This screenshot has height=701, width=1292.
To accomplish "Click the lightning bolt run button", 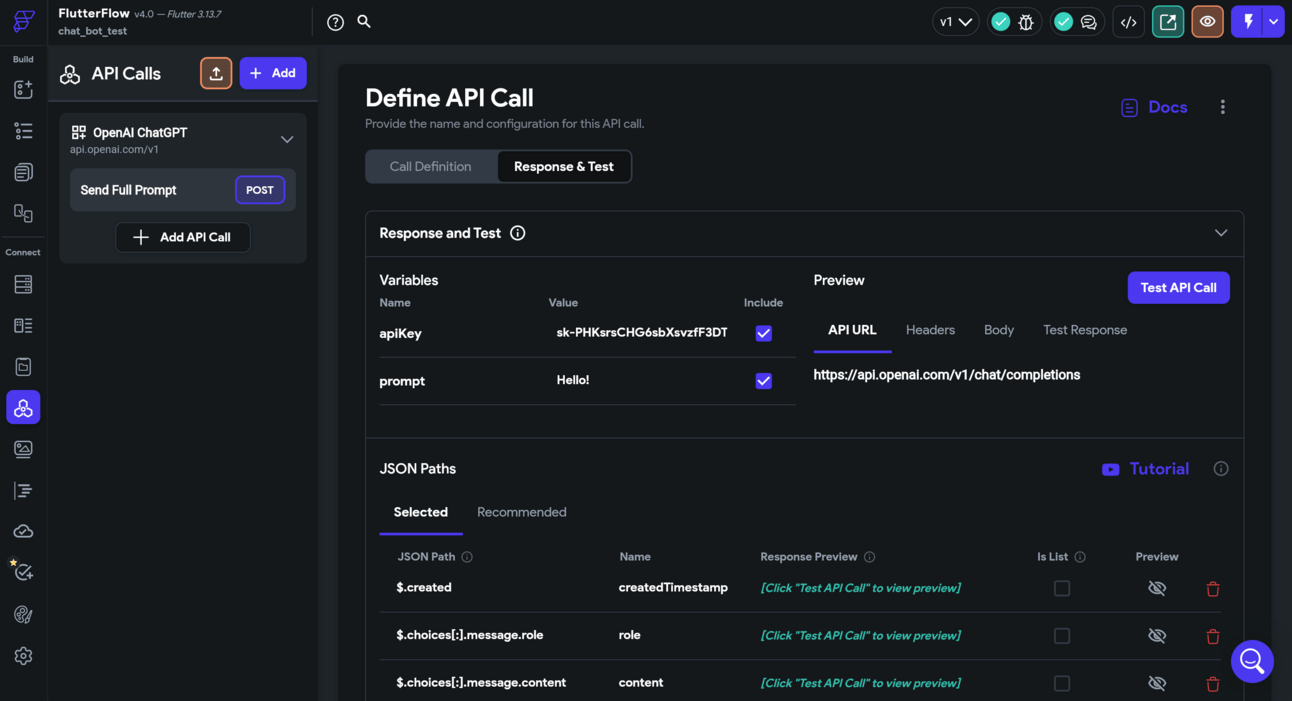I will [1248, 22].
